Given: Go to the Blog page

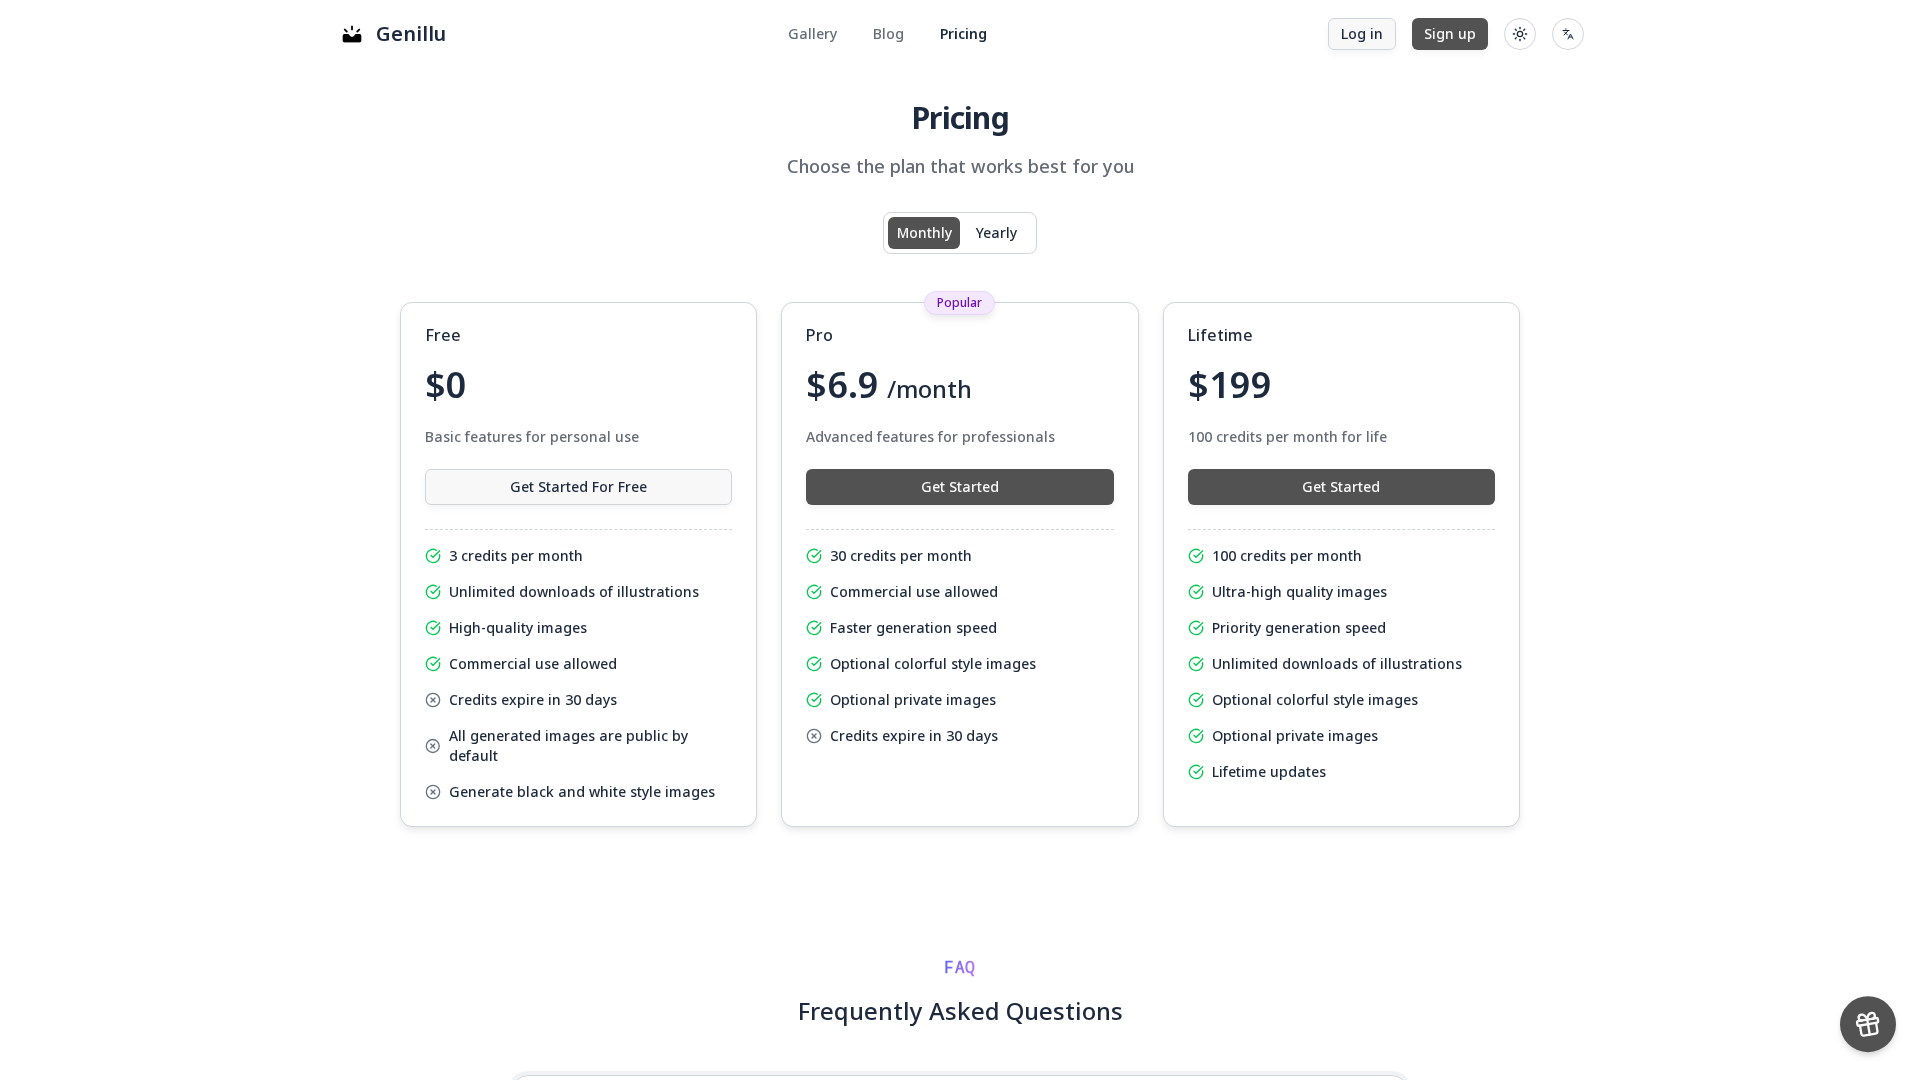Looking at the screenshot, I should tap(888, 34).
